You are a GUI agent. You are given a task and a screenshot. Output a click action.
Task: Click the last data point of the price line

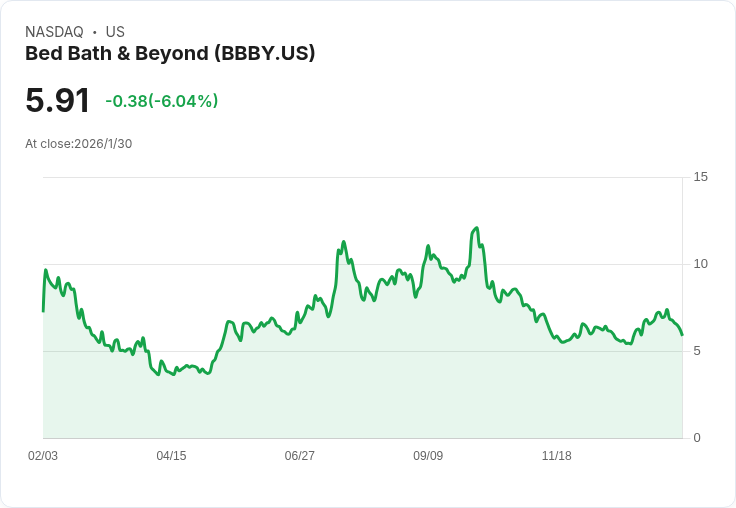click(682, 335)
